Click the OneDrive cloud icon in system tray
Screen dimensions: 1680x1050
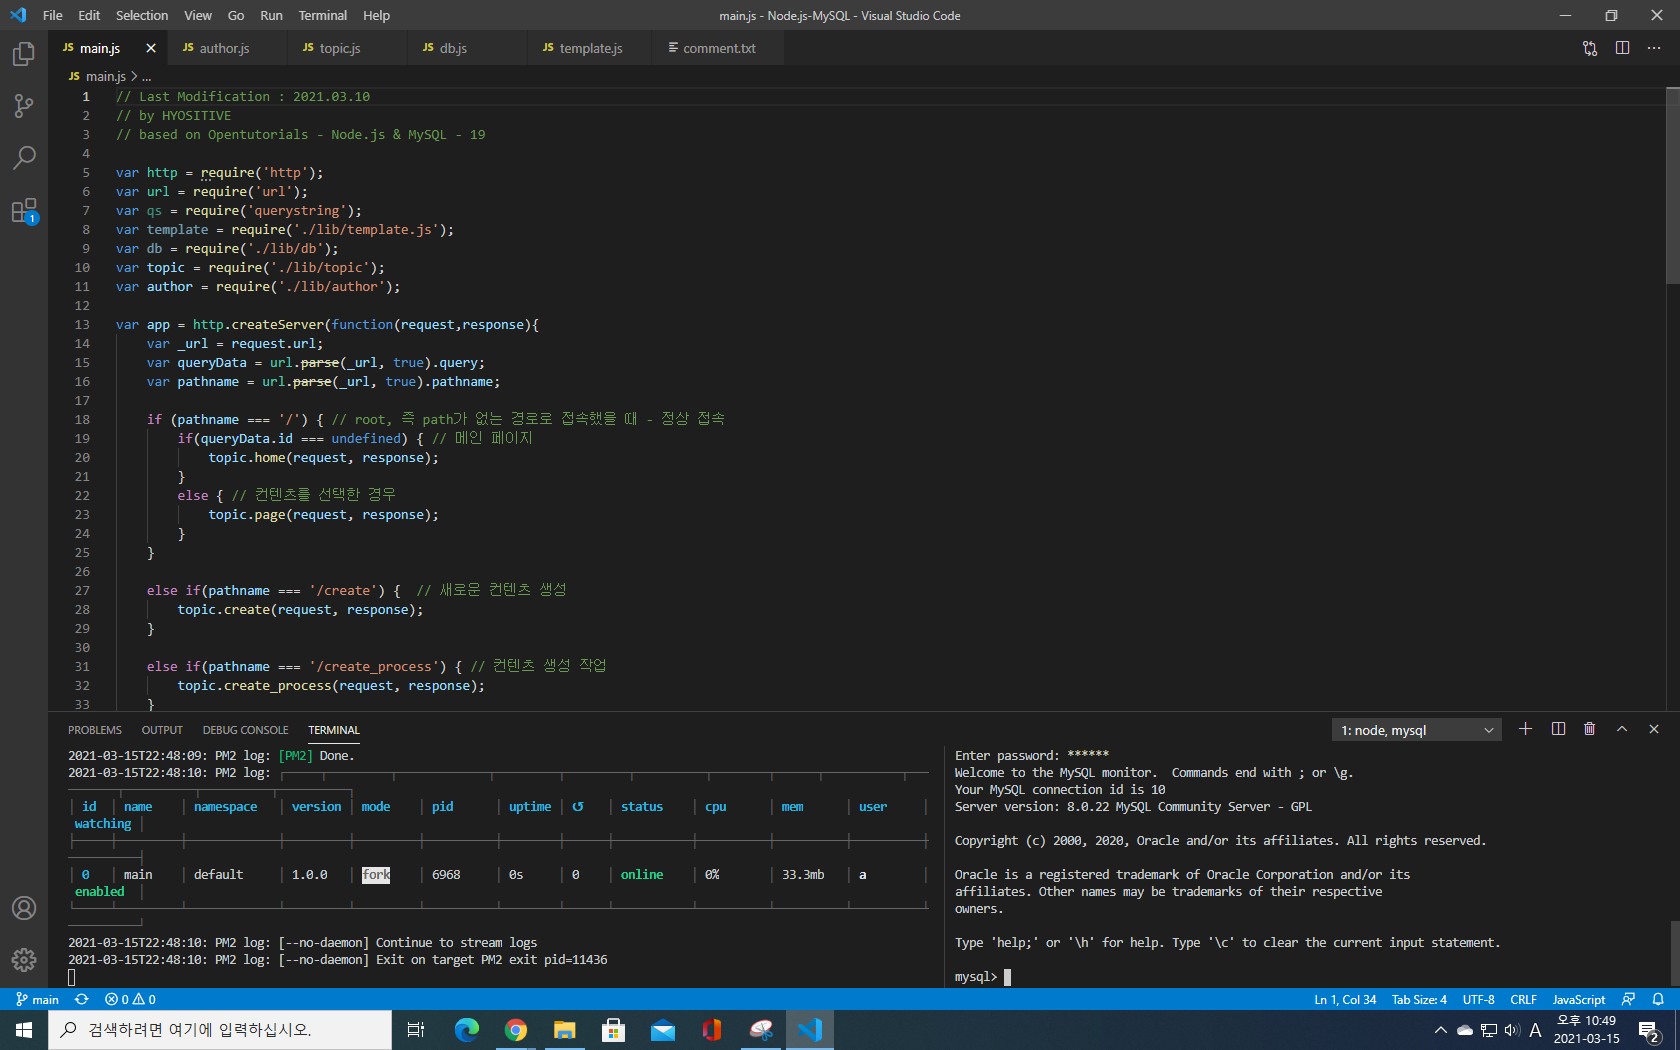(1465, 1030)
